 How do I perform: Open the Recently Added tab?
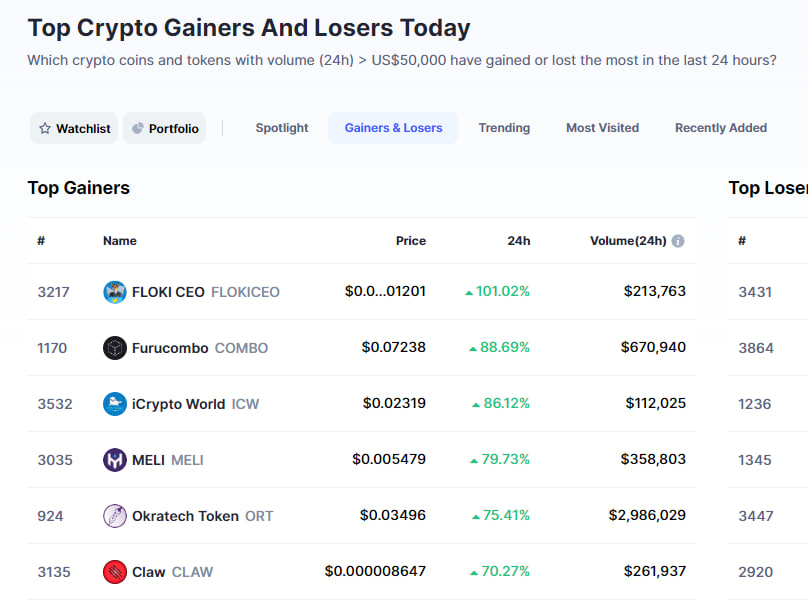721,128
